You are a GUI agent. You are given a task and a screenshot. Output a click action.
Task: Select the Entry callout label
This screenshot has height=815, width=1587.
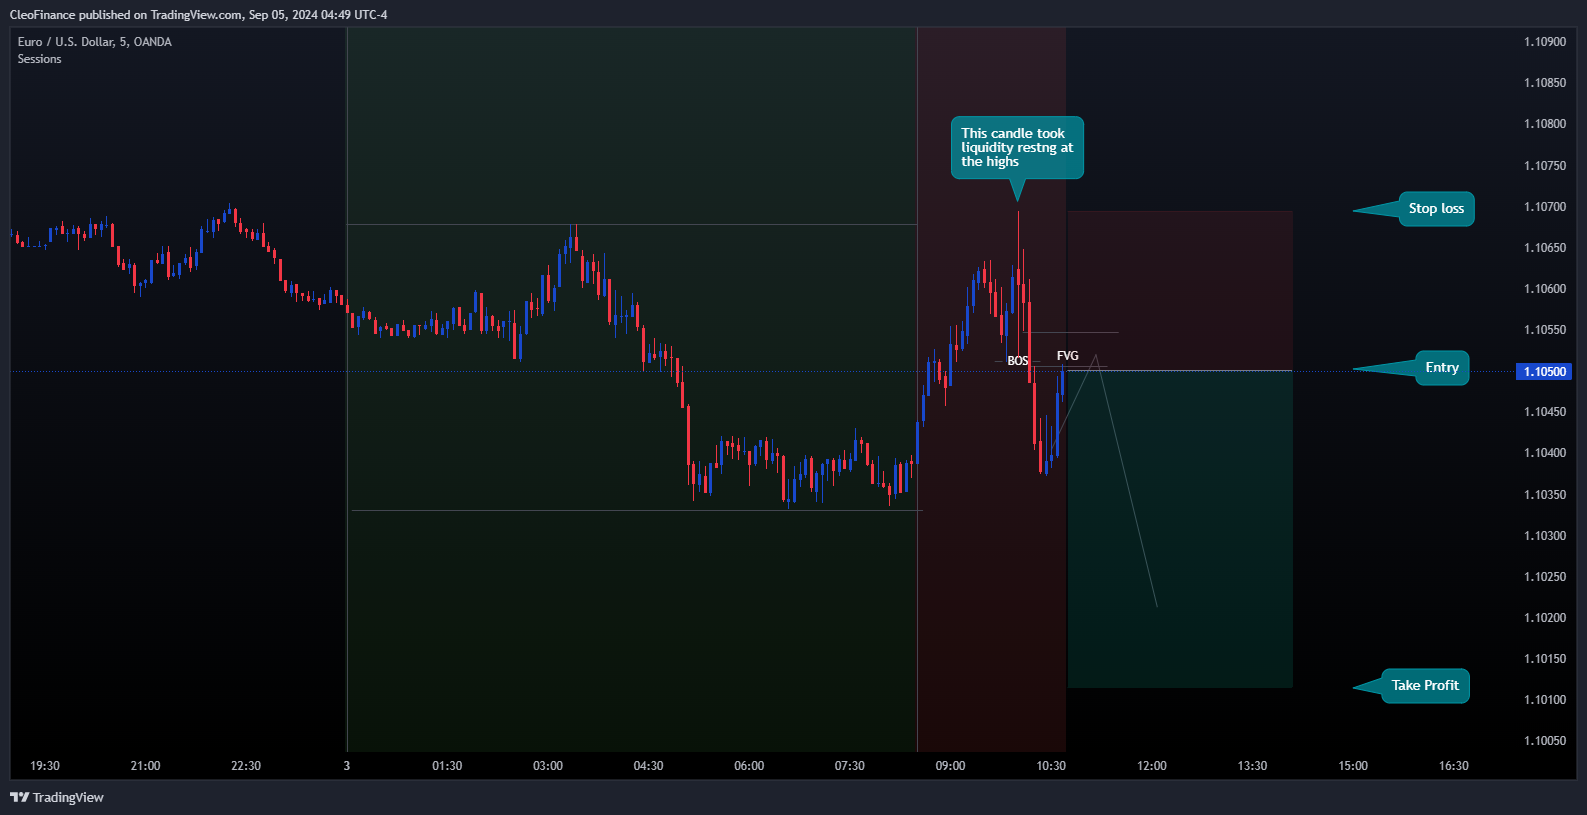pyautogui.click(x=1442, y=368)
